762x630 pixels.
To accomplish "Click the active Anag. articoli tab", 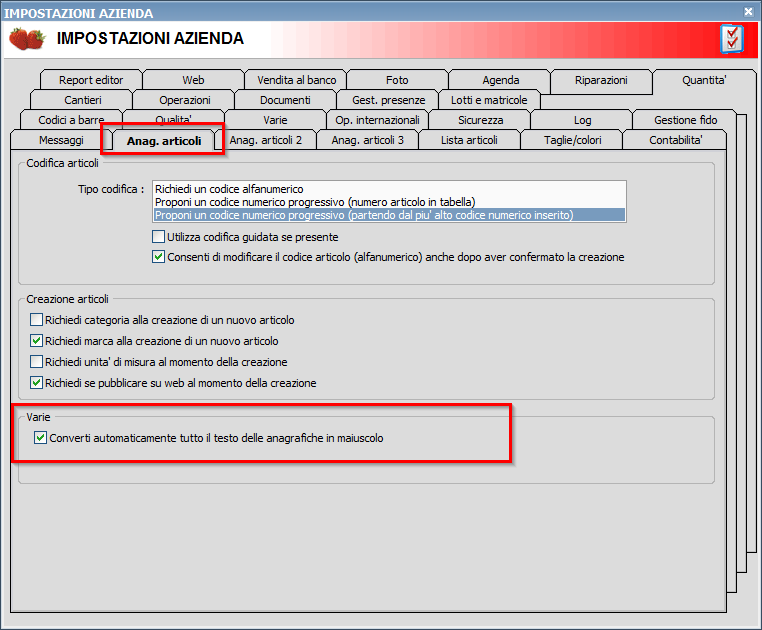I will pyautogui.click(x=164, y=140).
